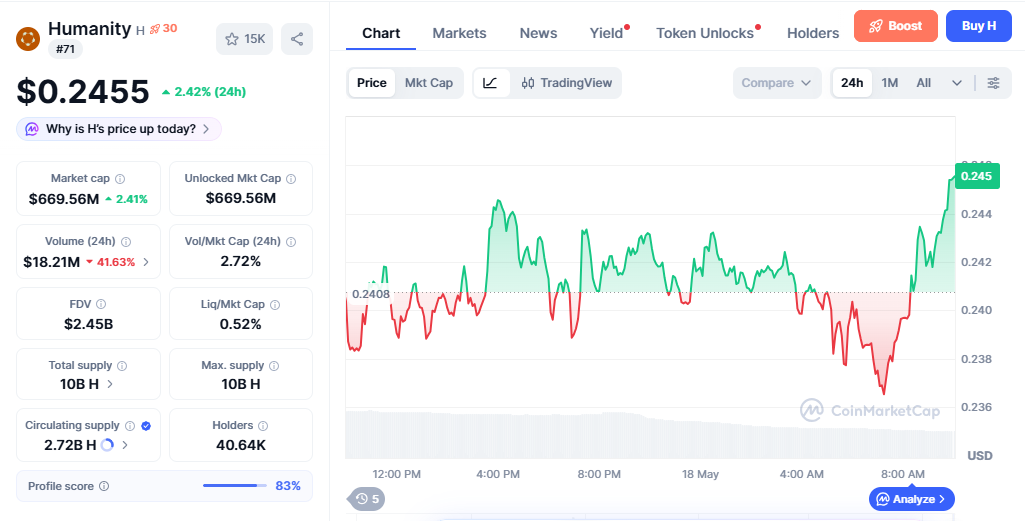Screen dimensions: 1025x521
Task: Click the $2.45B FDV value
Action: [x=88, y=324]
